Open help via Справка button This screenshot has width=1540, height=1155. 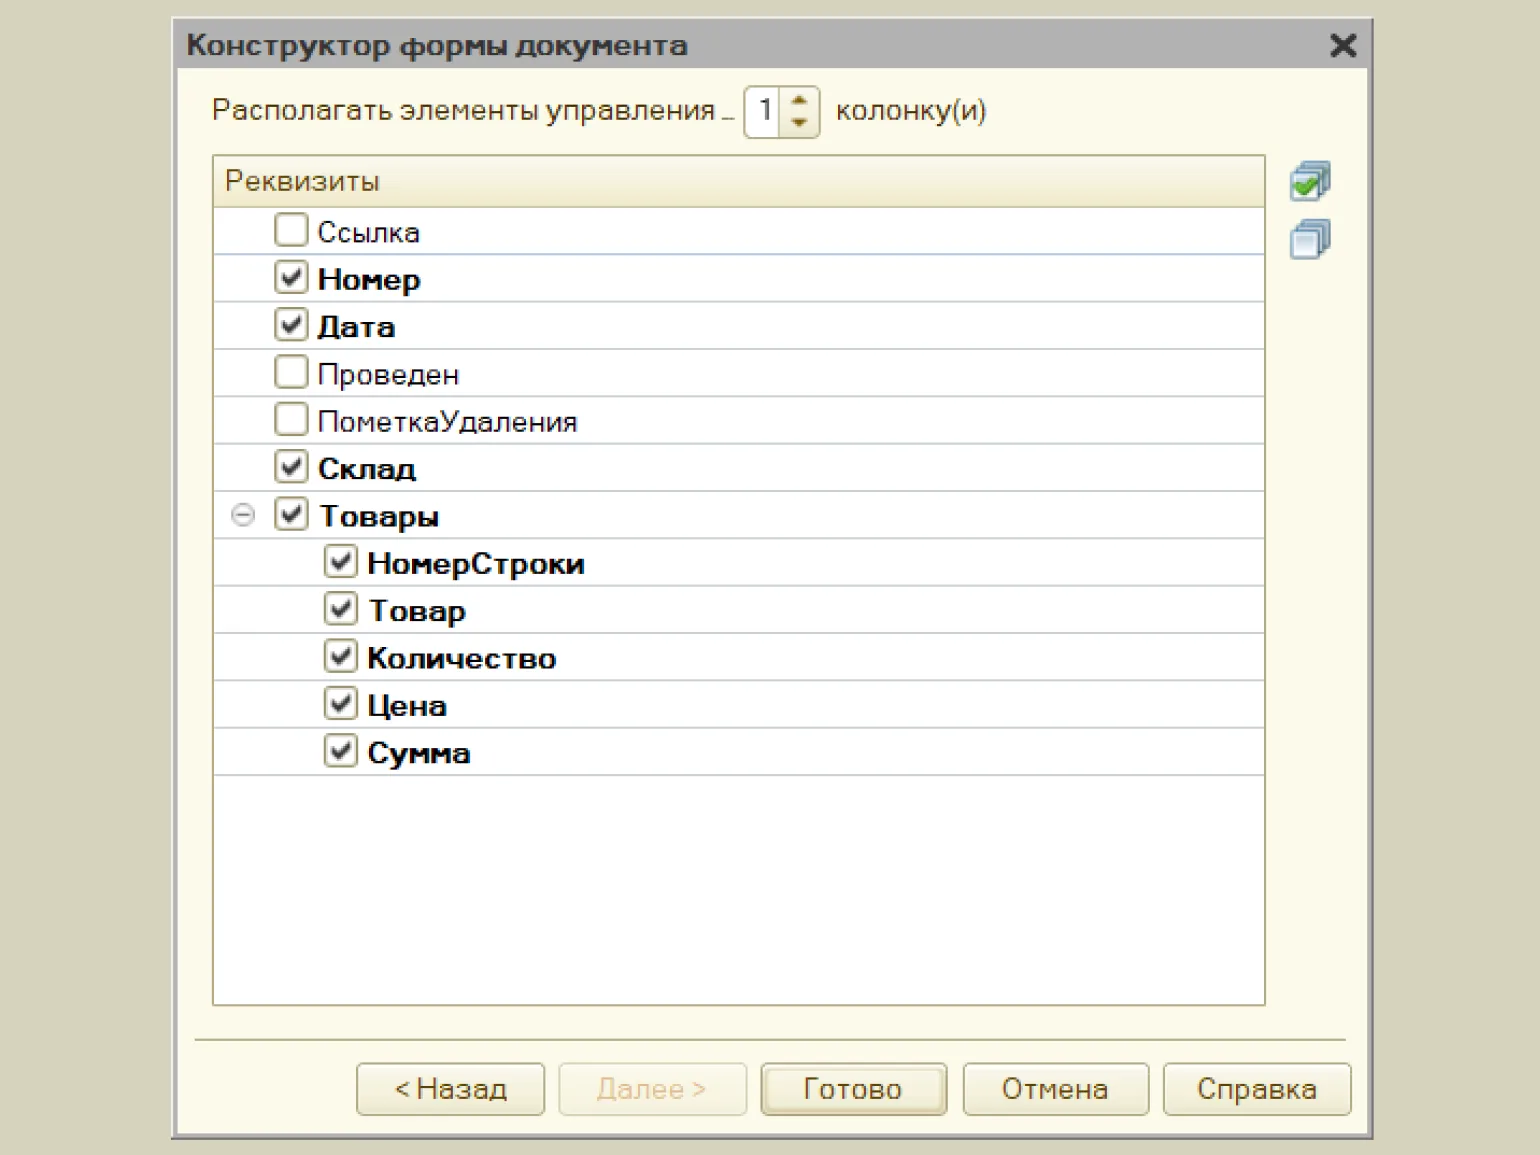[x=1256, y=1089]
